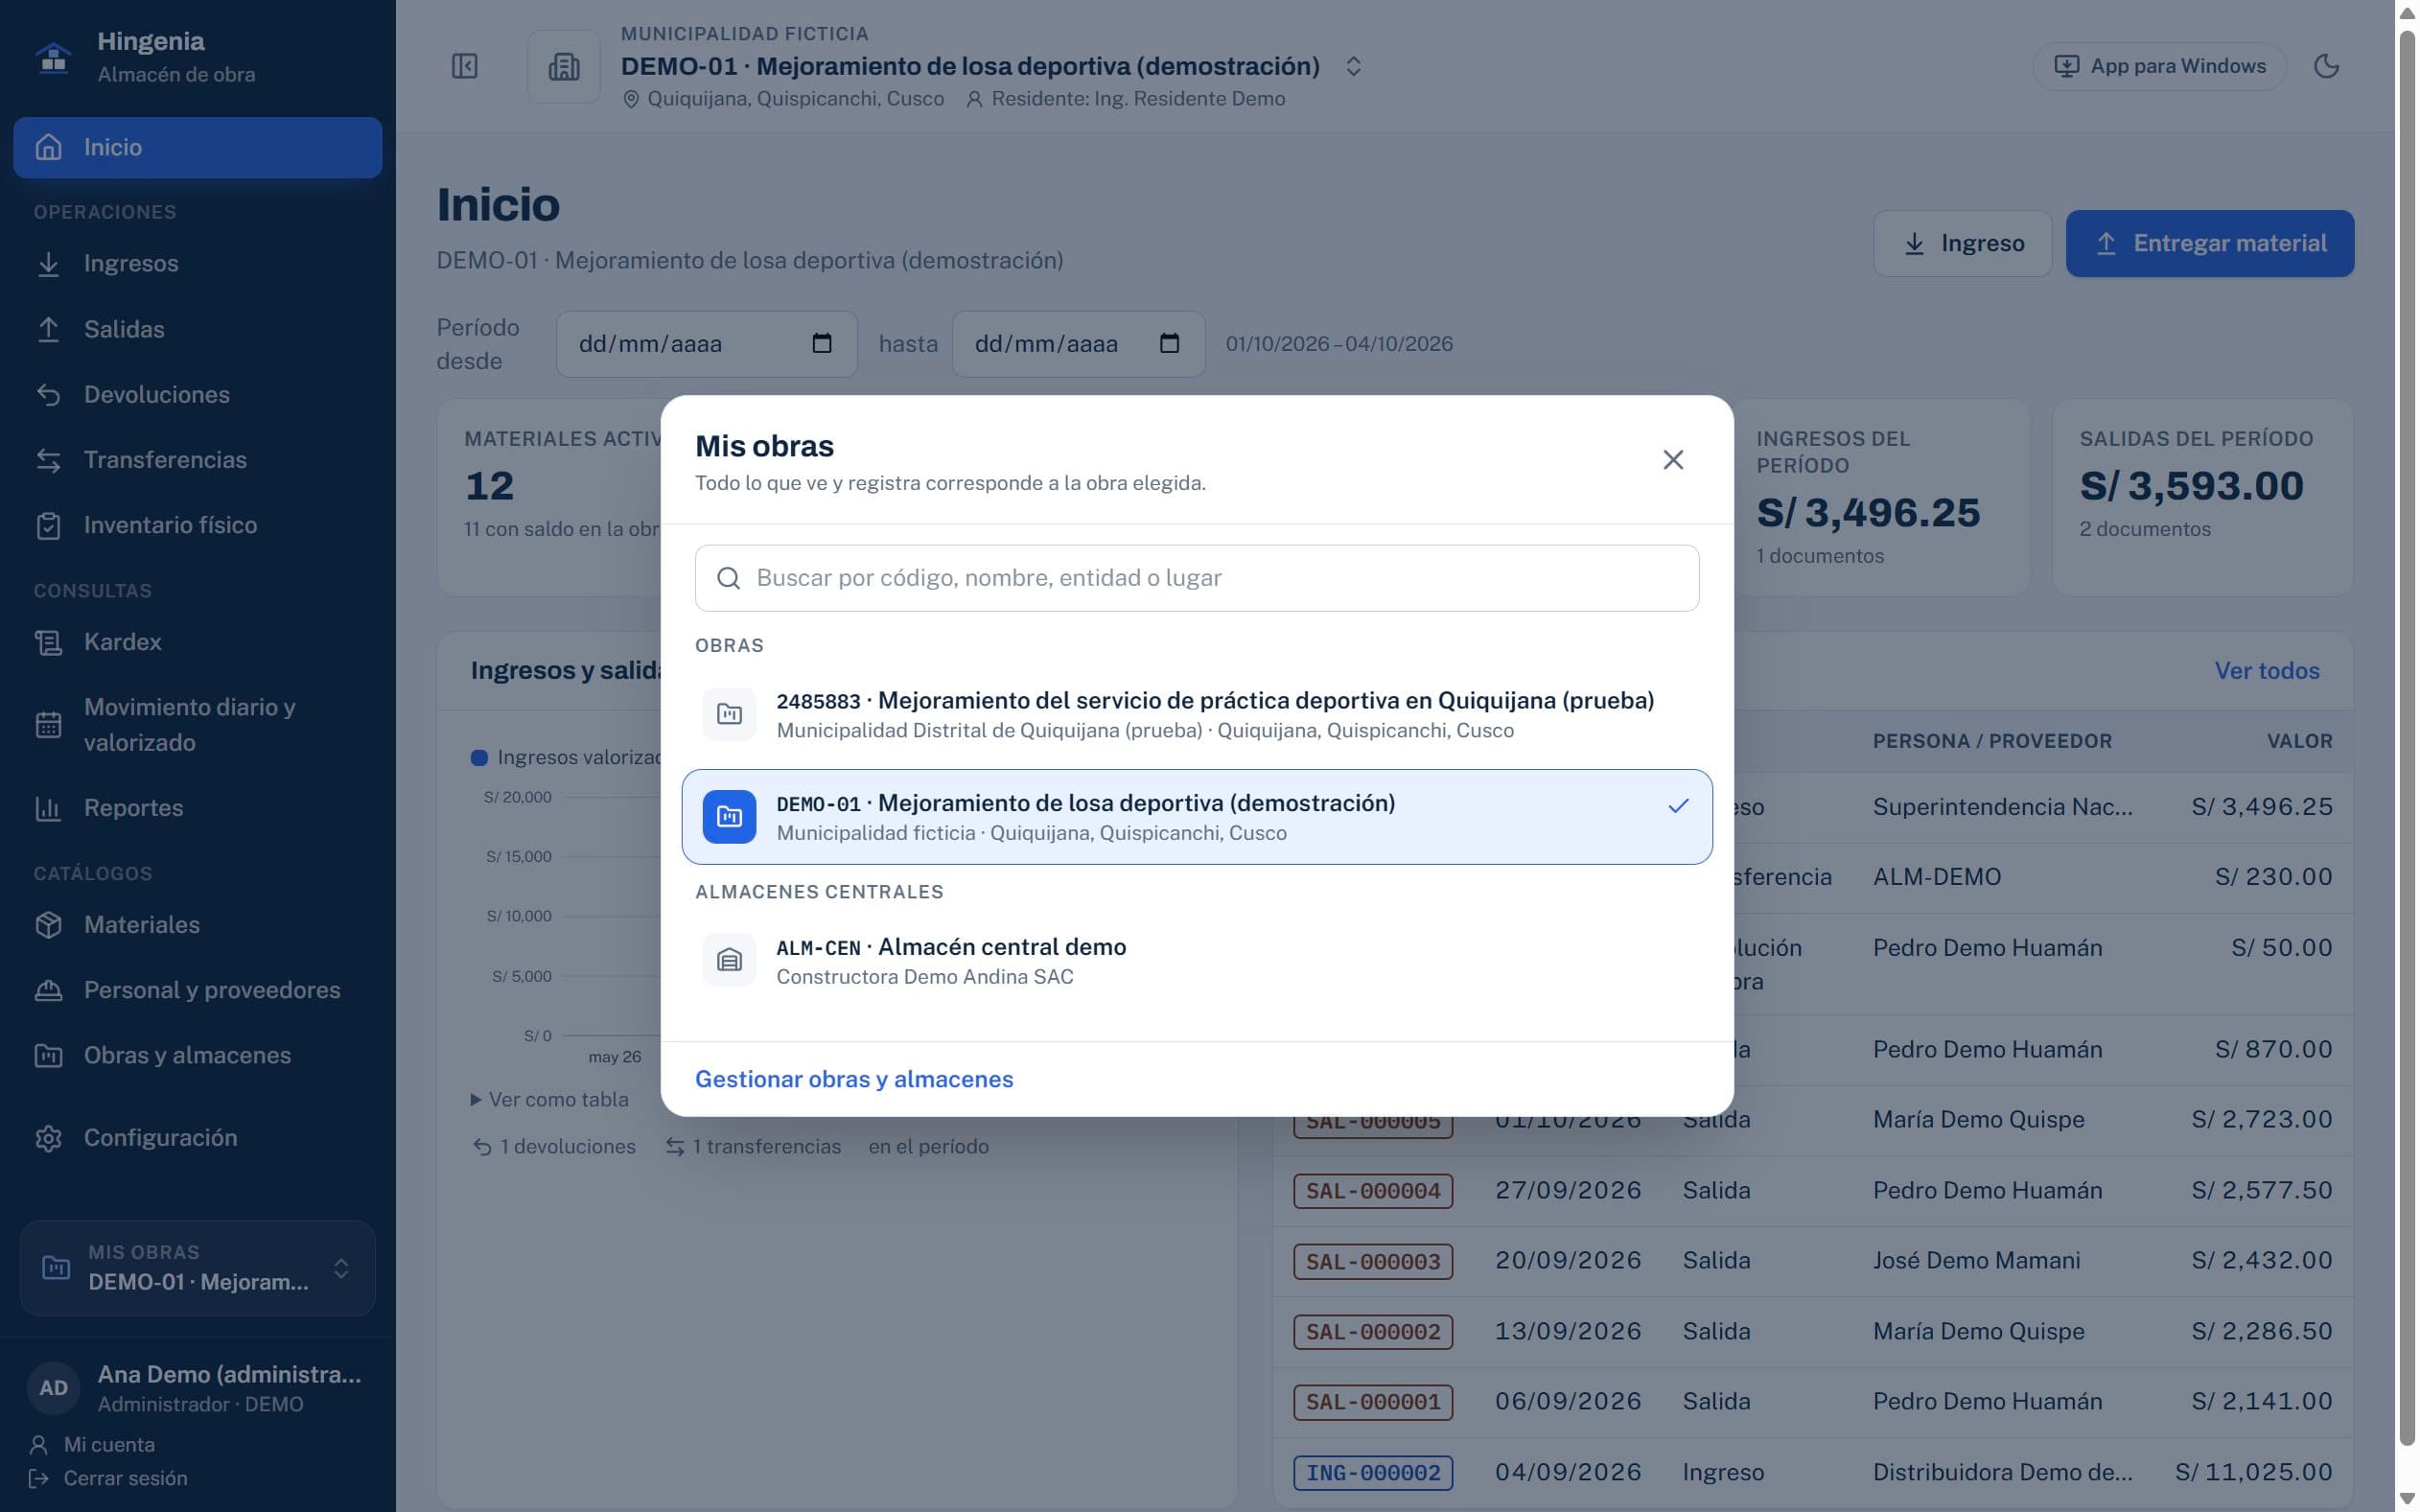Click the building icon in header
The height and width of the screenshot is (1512, 2420).
[563, 66]
